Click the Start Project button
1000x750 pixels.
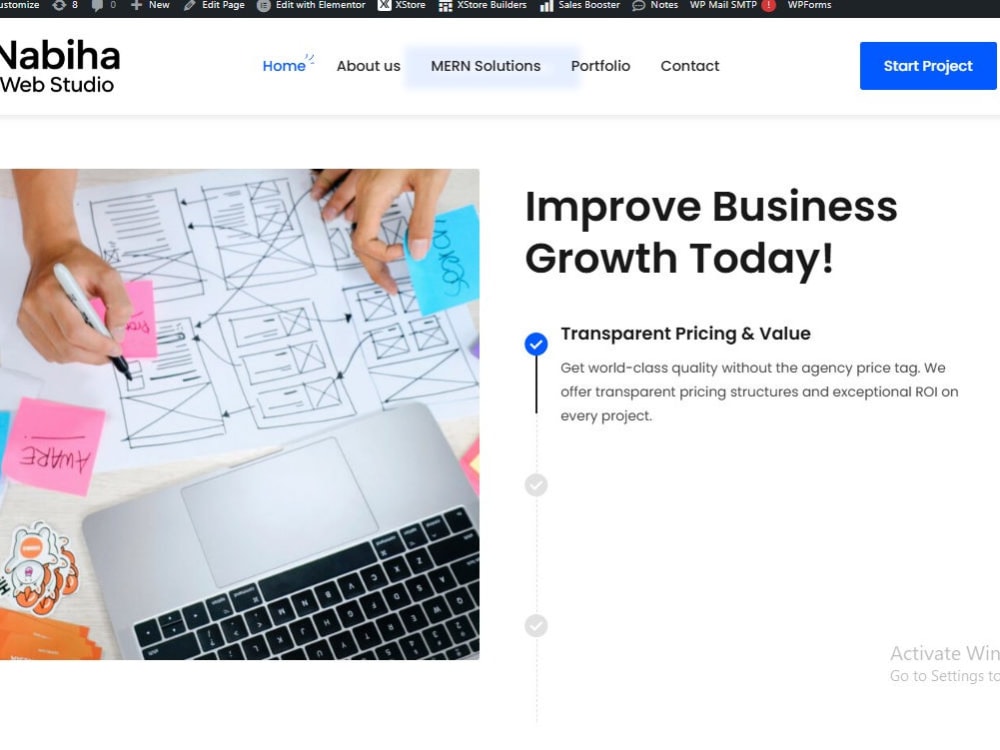[928, 66]
